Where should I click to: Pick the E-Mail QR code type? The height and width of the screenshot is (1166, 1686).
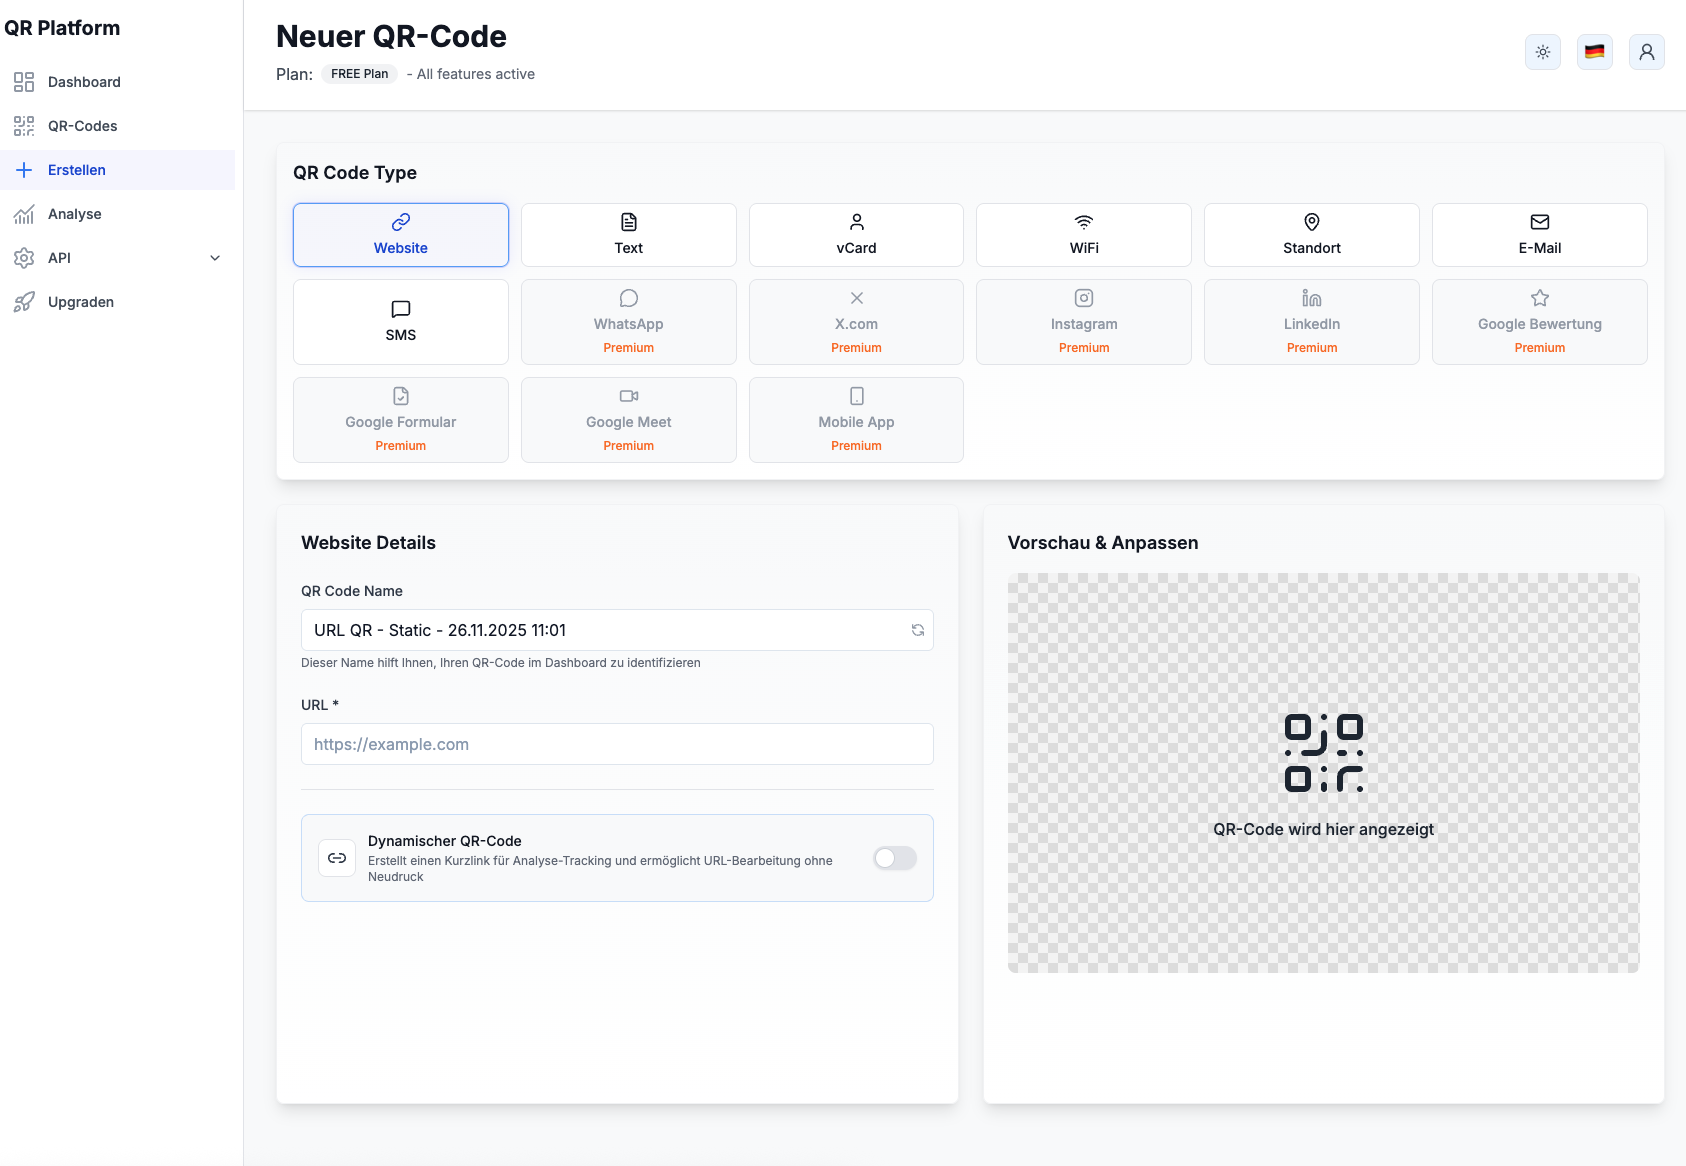point(1540,235)
